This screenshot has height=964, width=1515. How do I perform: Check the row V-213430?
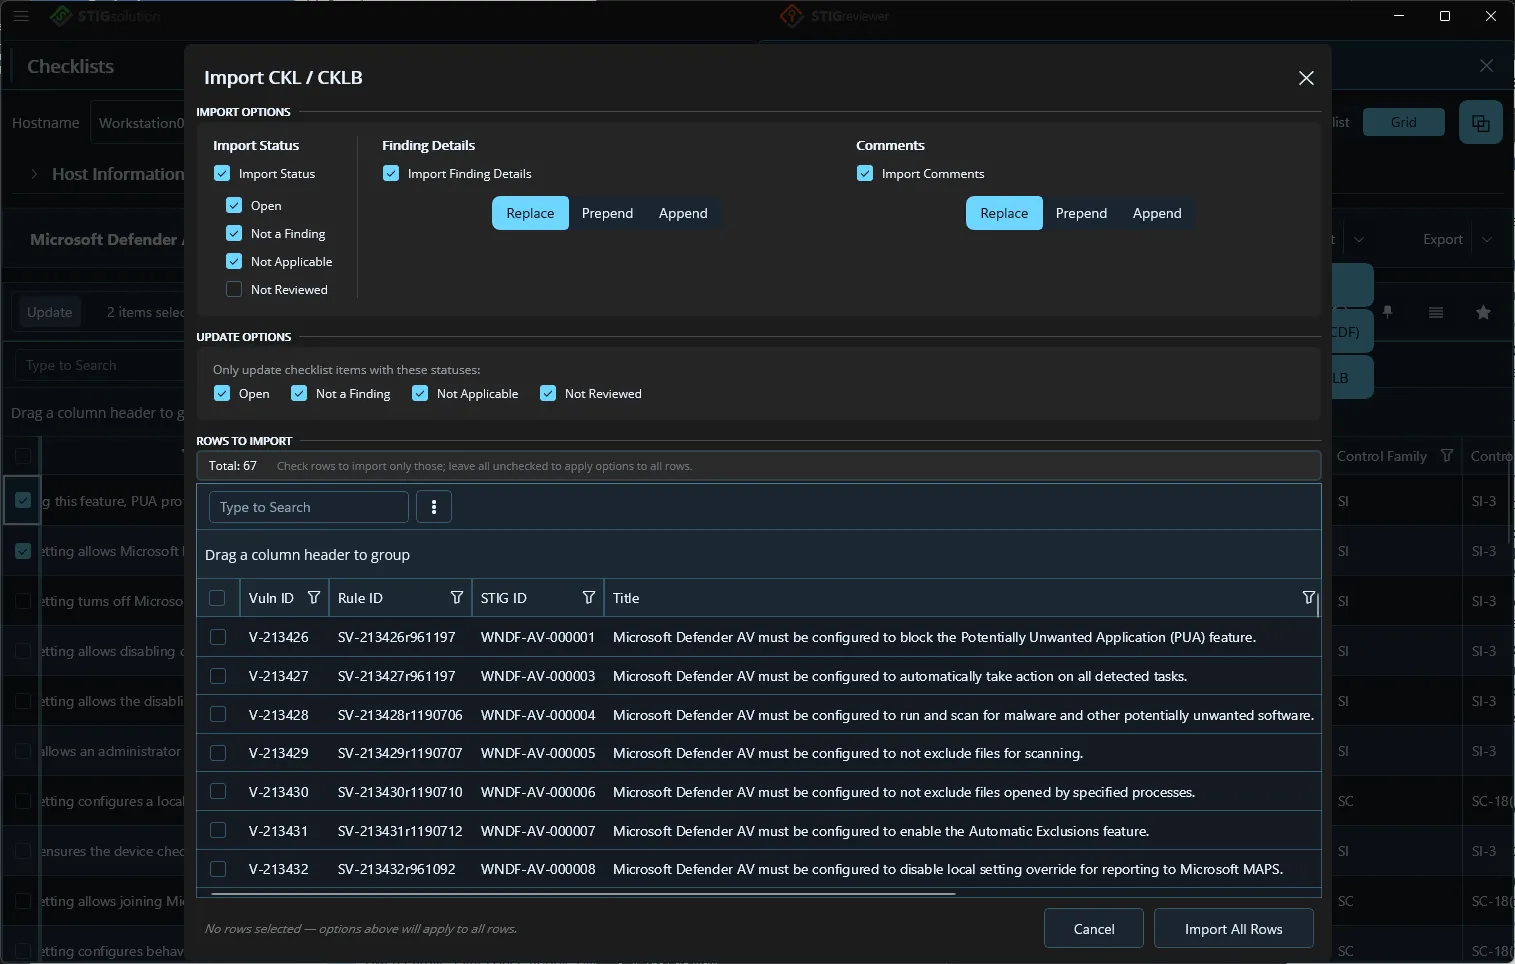218,792
